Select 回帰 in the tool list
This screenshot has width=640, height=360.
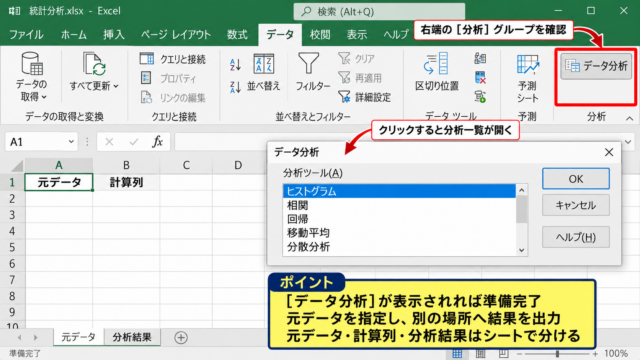pos(399,219)
